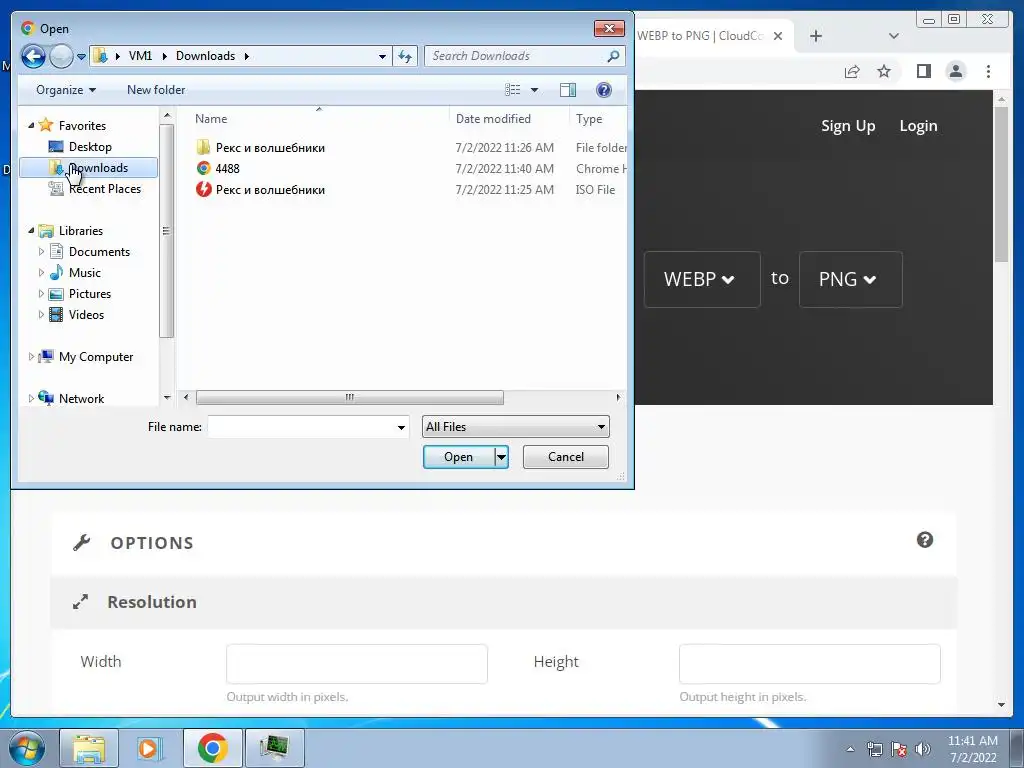This screenshot has height=768, width=1024.
Task: Select the 4488 Chrome file
Action: tap(227, 168)
